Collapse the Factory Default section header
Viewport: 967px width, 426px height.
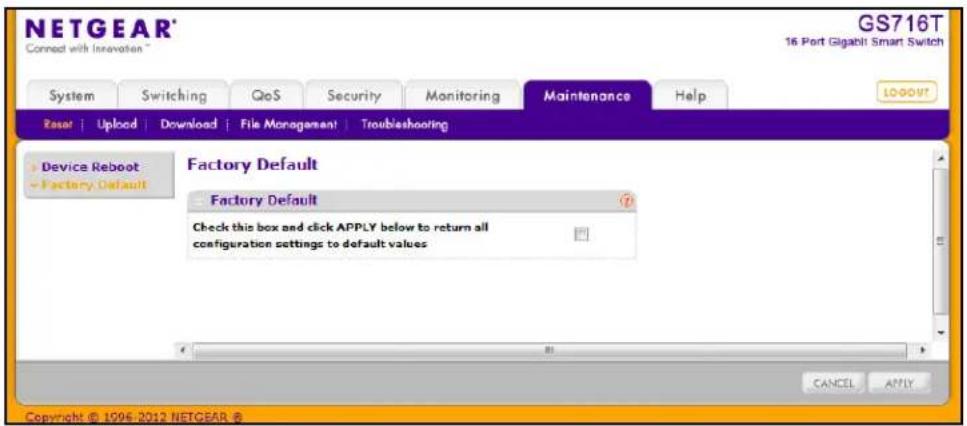(x=199, y=200)
